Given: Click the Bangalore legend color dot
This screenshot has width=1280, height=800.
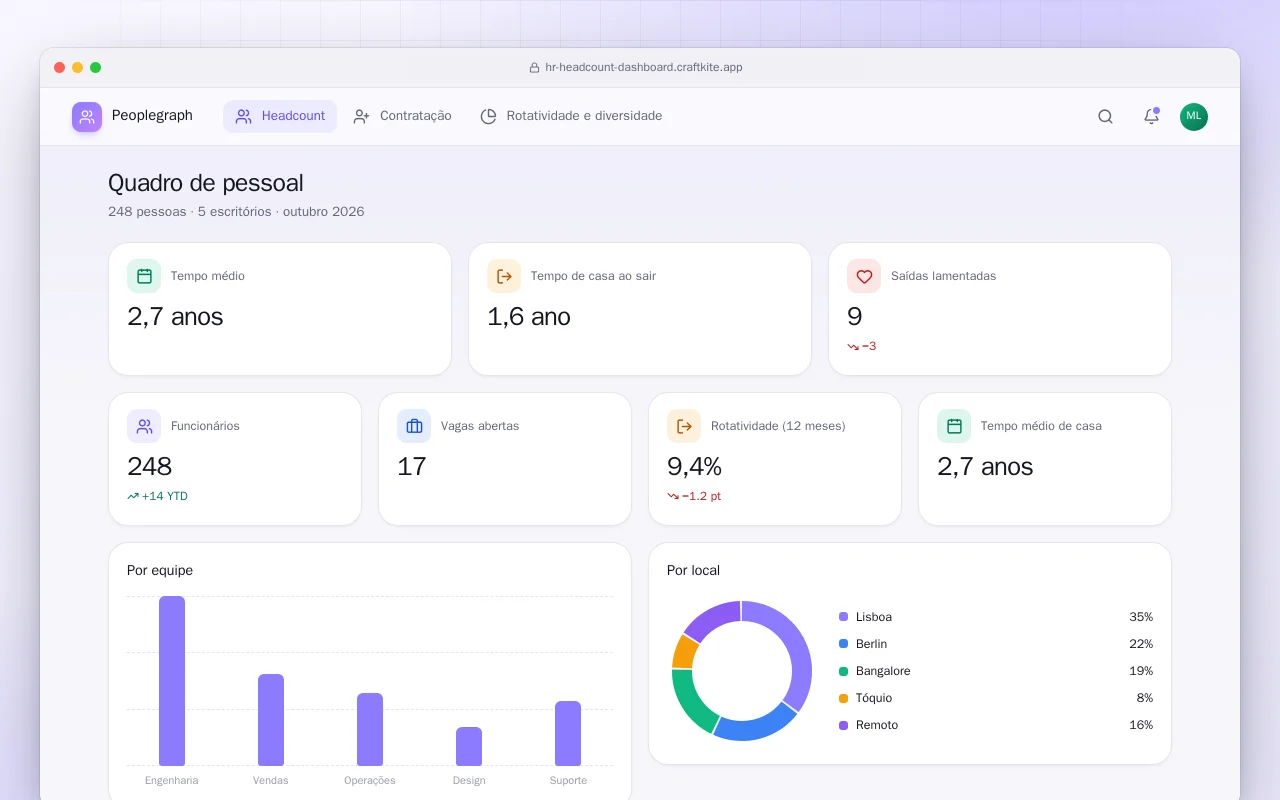Looking at the screenshot, I should coord(843,671).
